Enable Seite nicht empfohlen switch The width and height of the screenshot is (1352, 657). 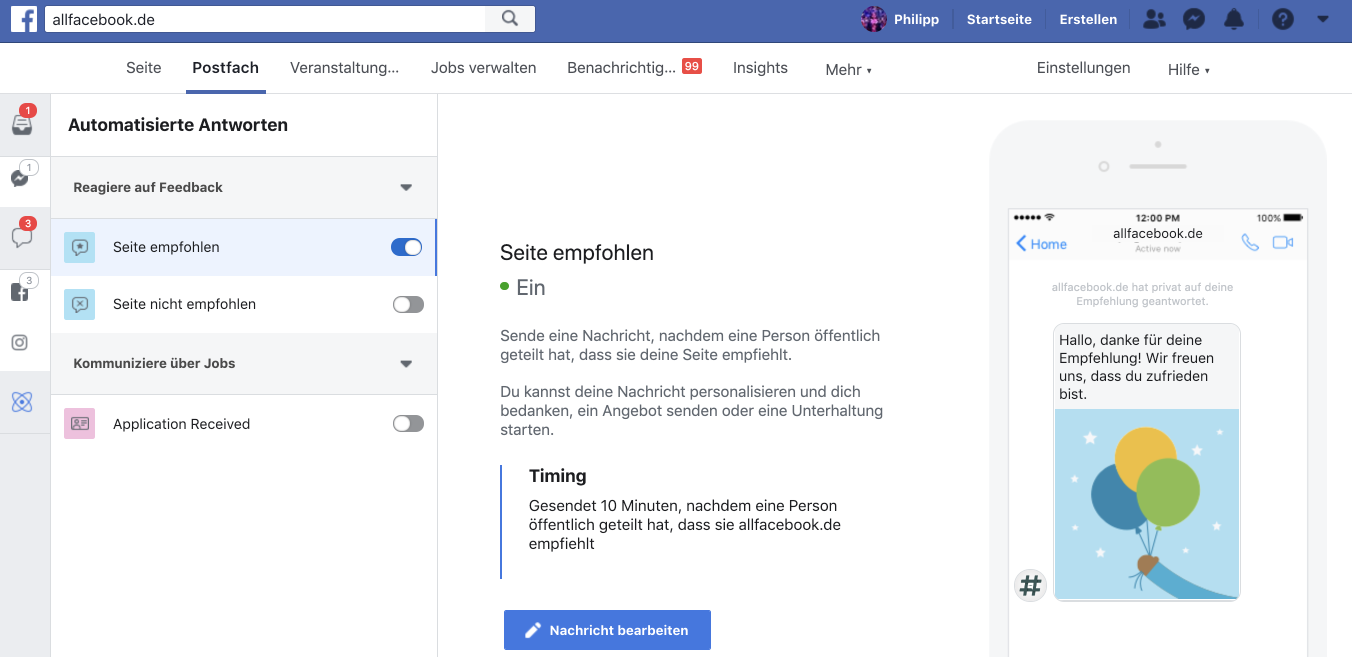pos(408,304)
